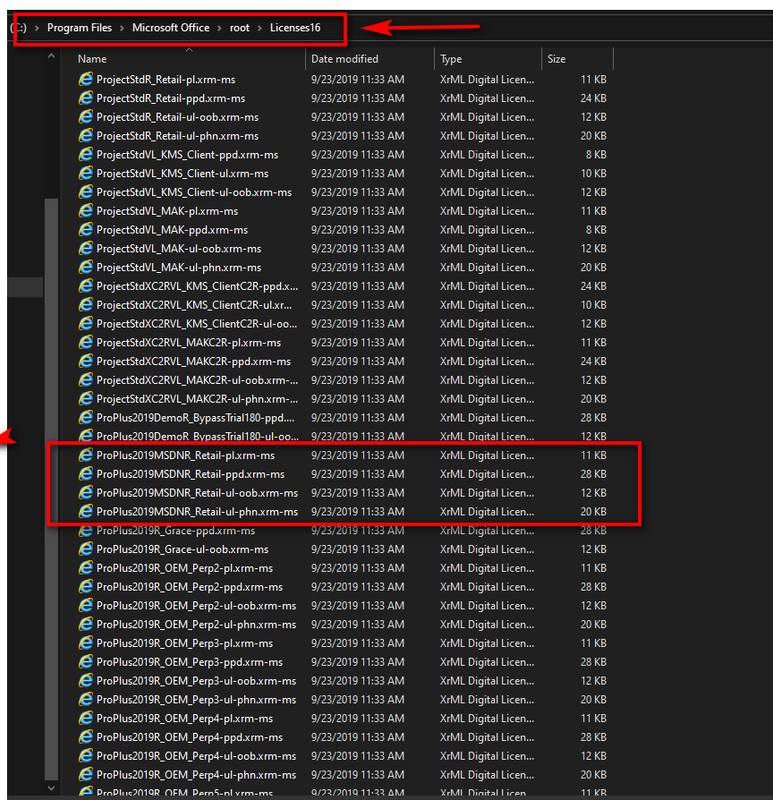The height and width of the screenshot is (800, 773).
Task: Click the icon of ProPlus2019MSDNR_Retail-pl.xrm-ms
Action: pyautogui.click(x=86, y=455)
